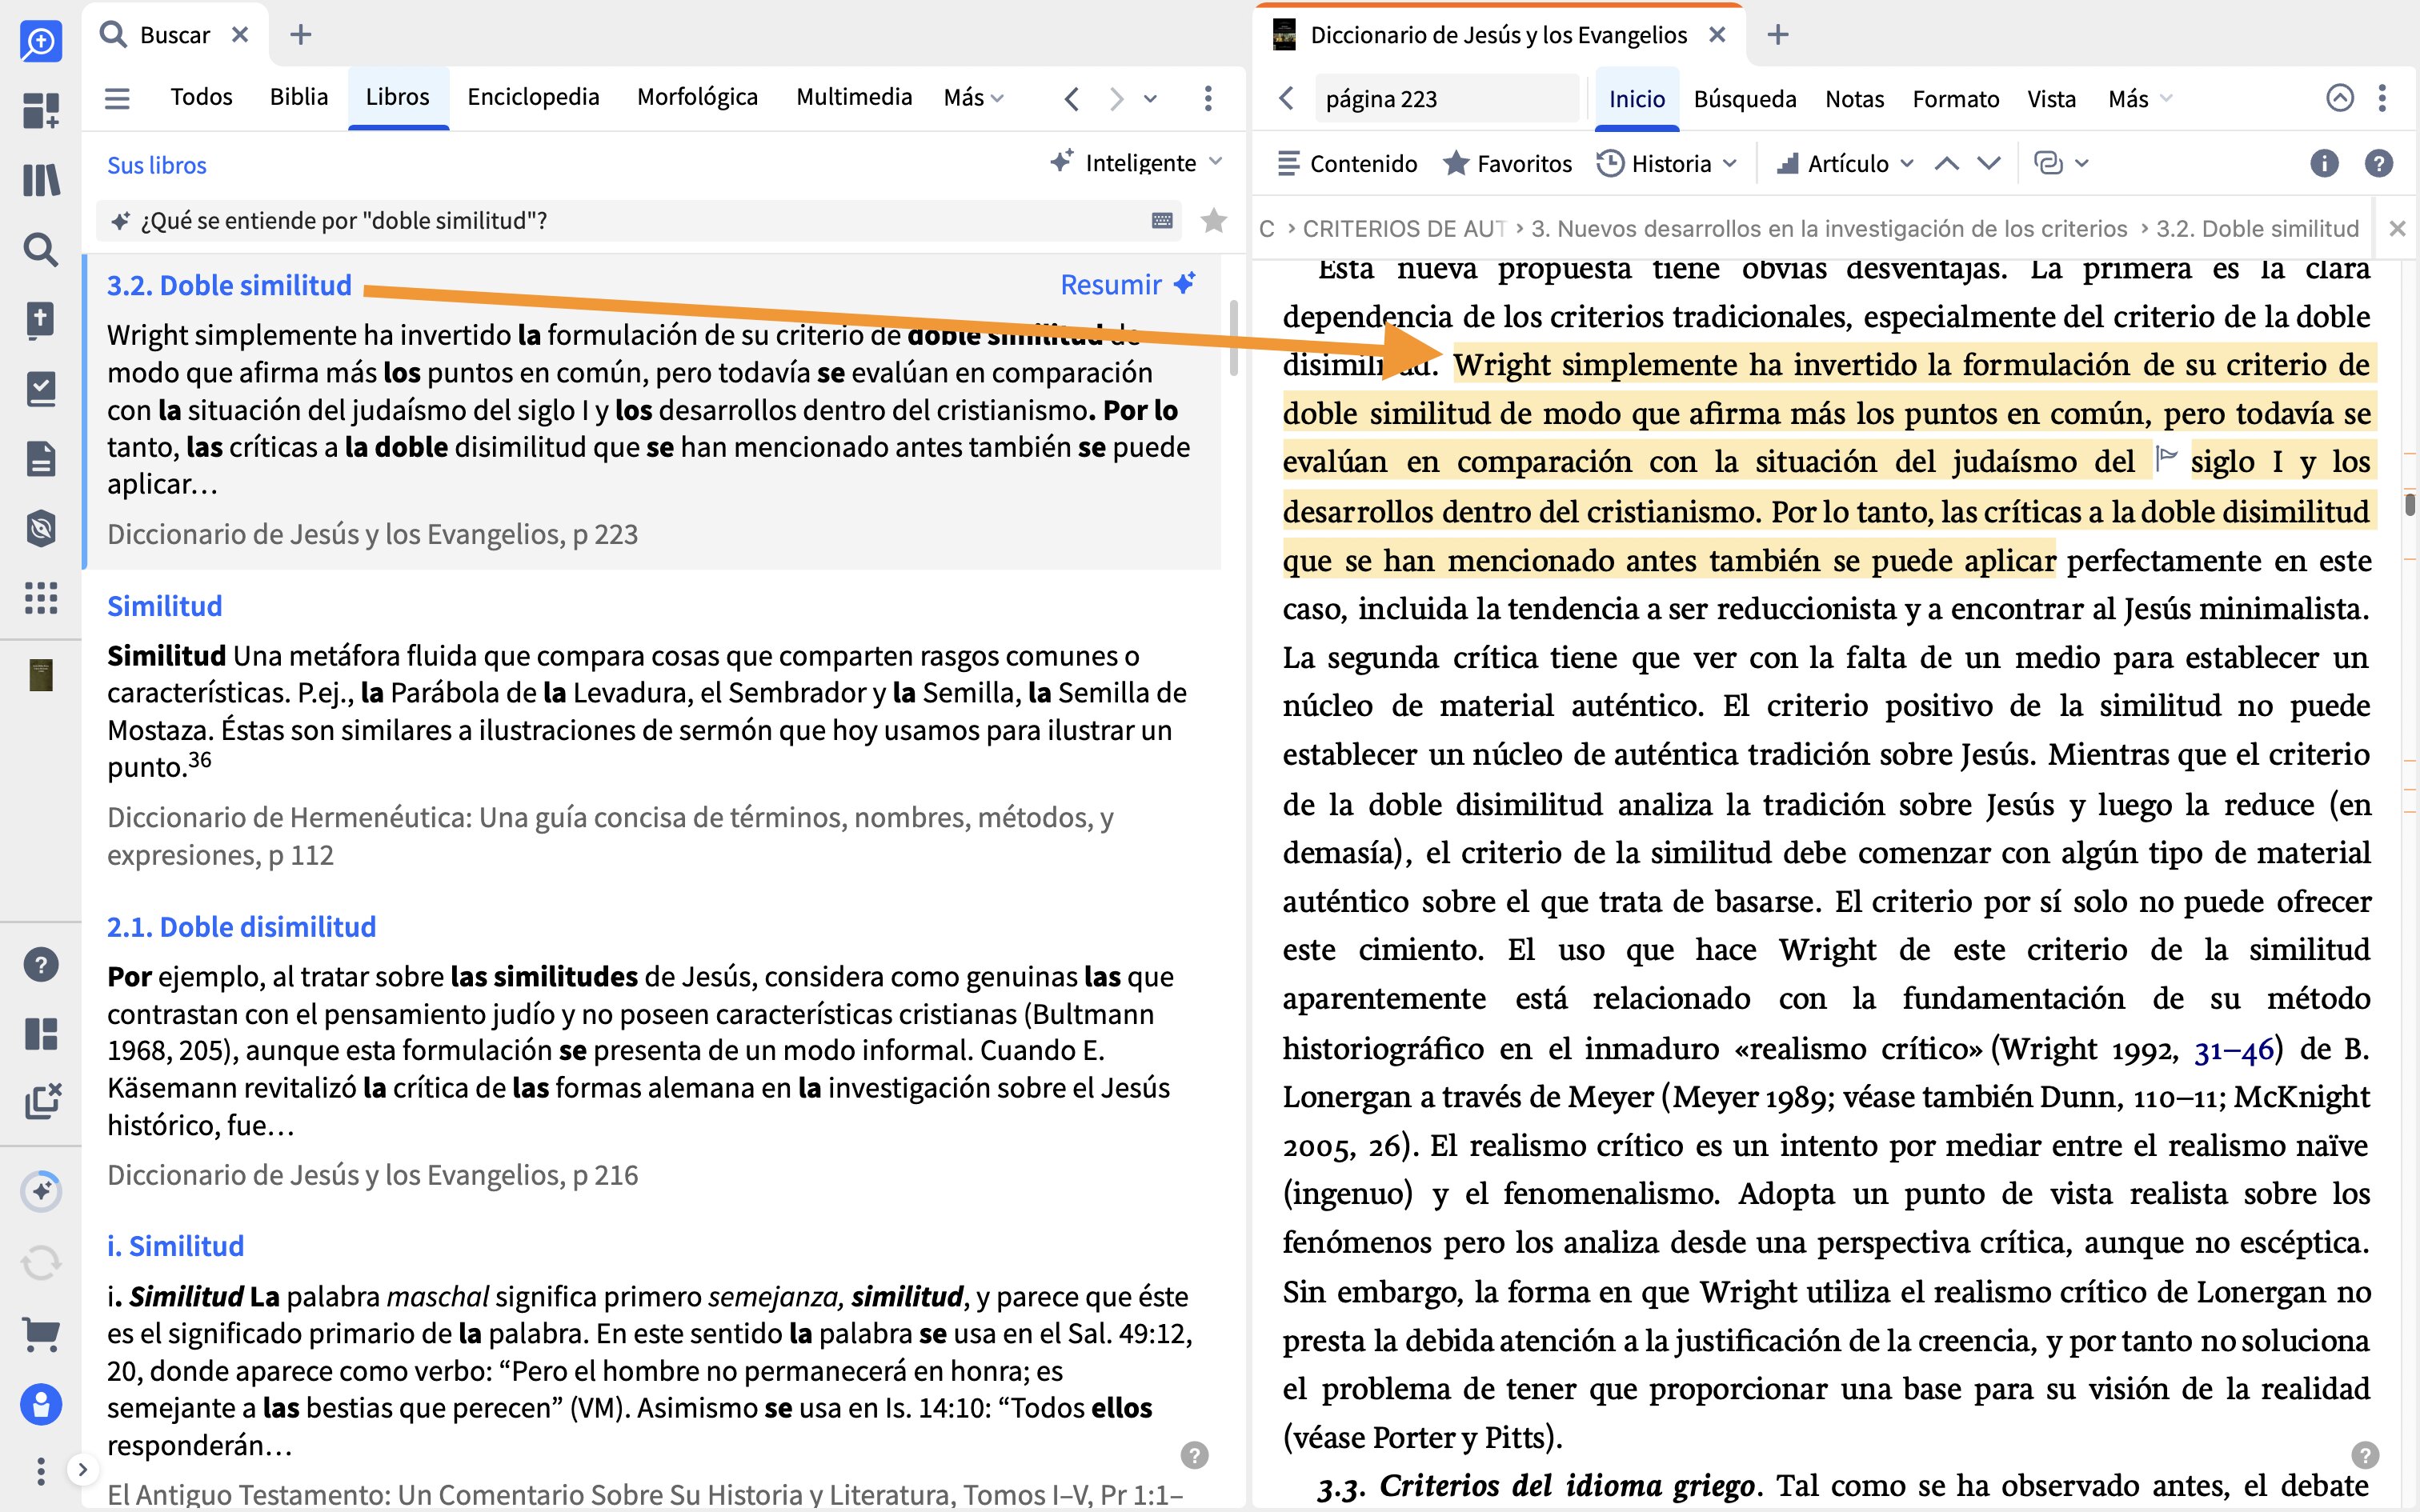Add a new tab next to the Diccionario tab
Screen dimensions: 2420x1512
[x=1777, y=35]
